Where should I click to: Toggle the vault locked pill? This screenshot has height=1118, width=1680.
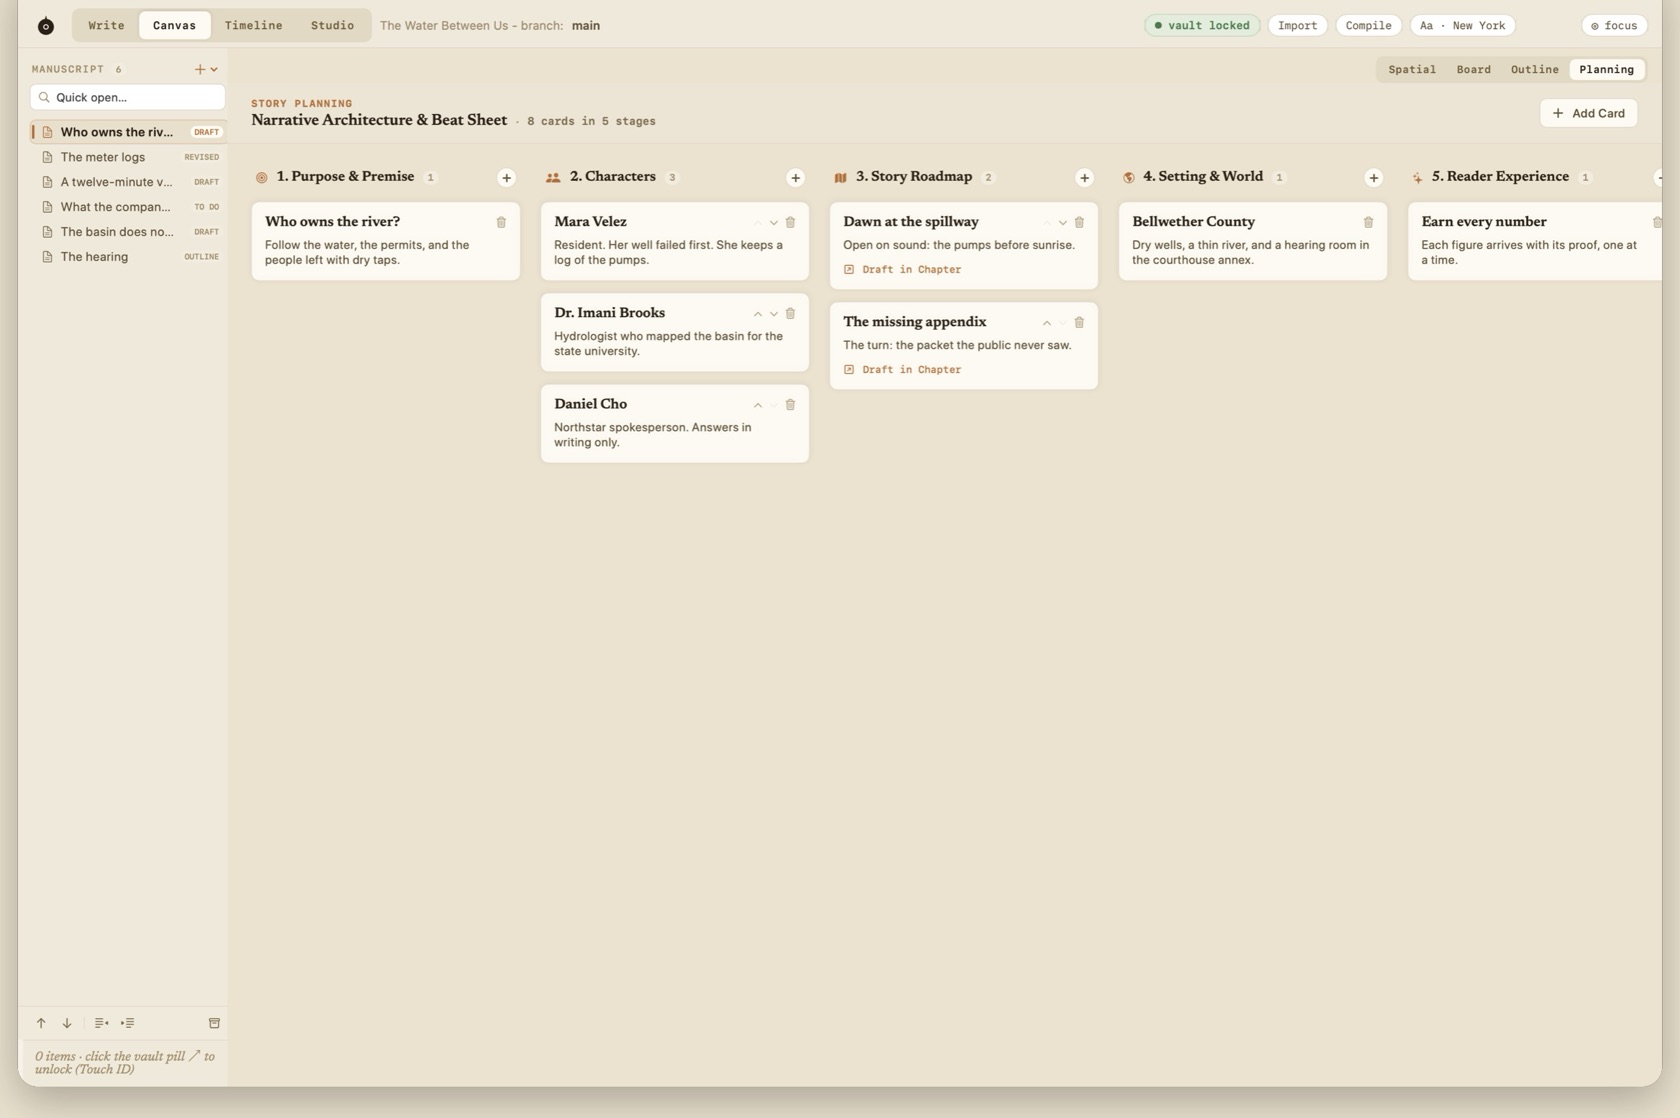[x=1202, y=26]
